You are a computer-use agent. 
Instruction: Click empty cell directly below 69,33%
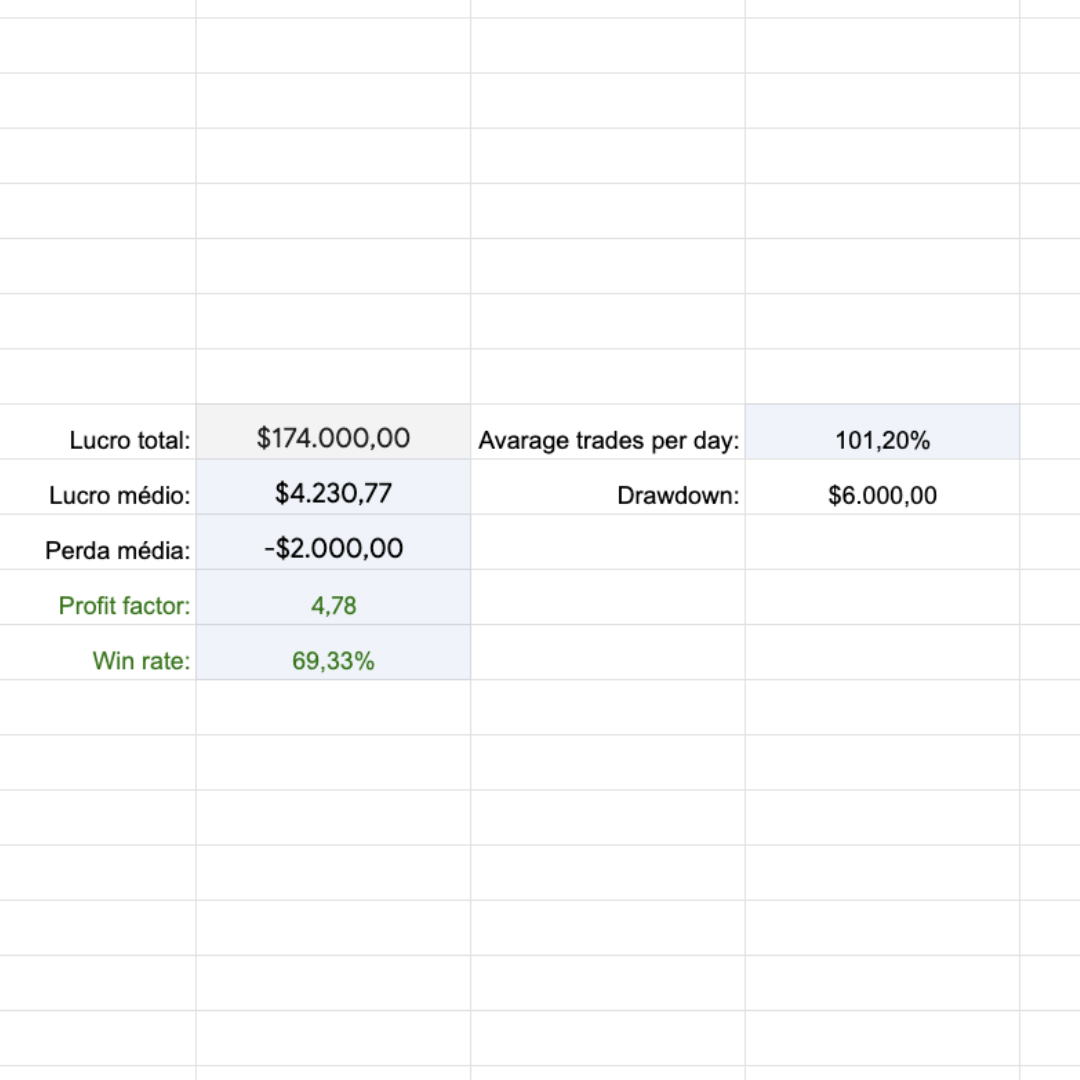point(333,707)
